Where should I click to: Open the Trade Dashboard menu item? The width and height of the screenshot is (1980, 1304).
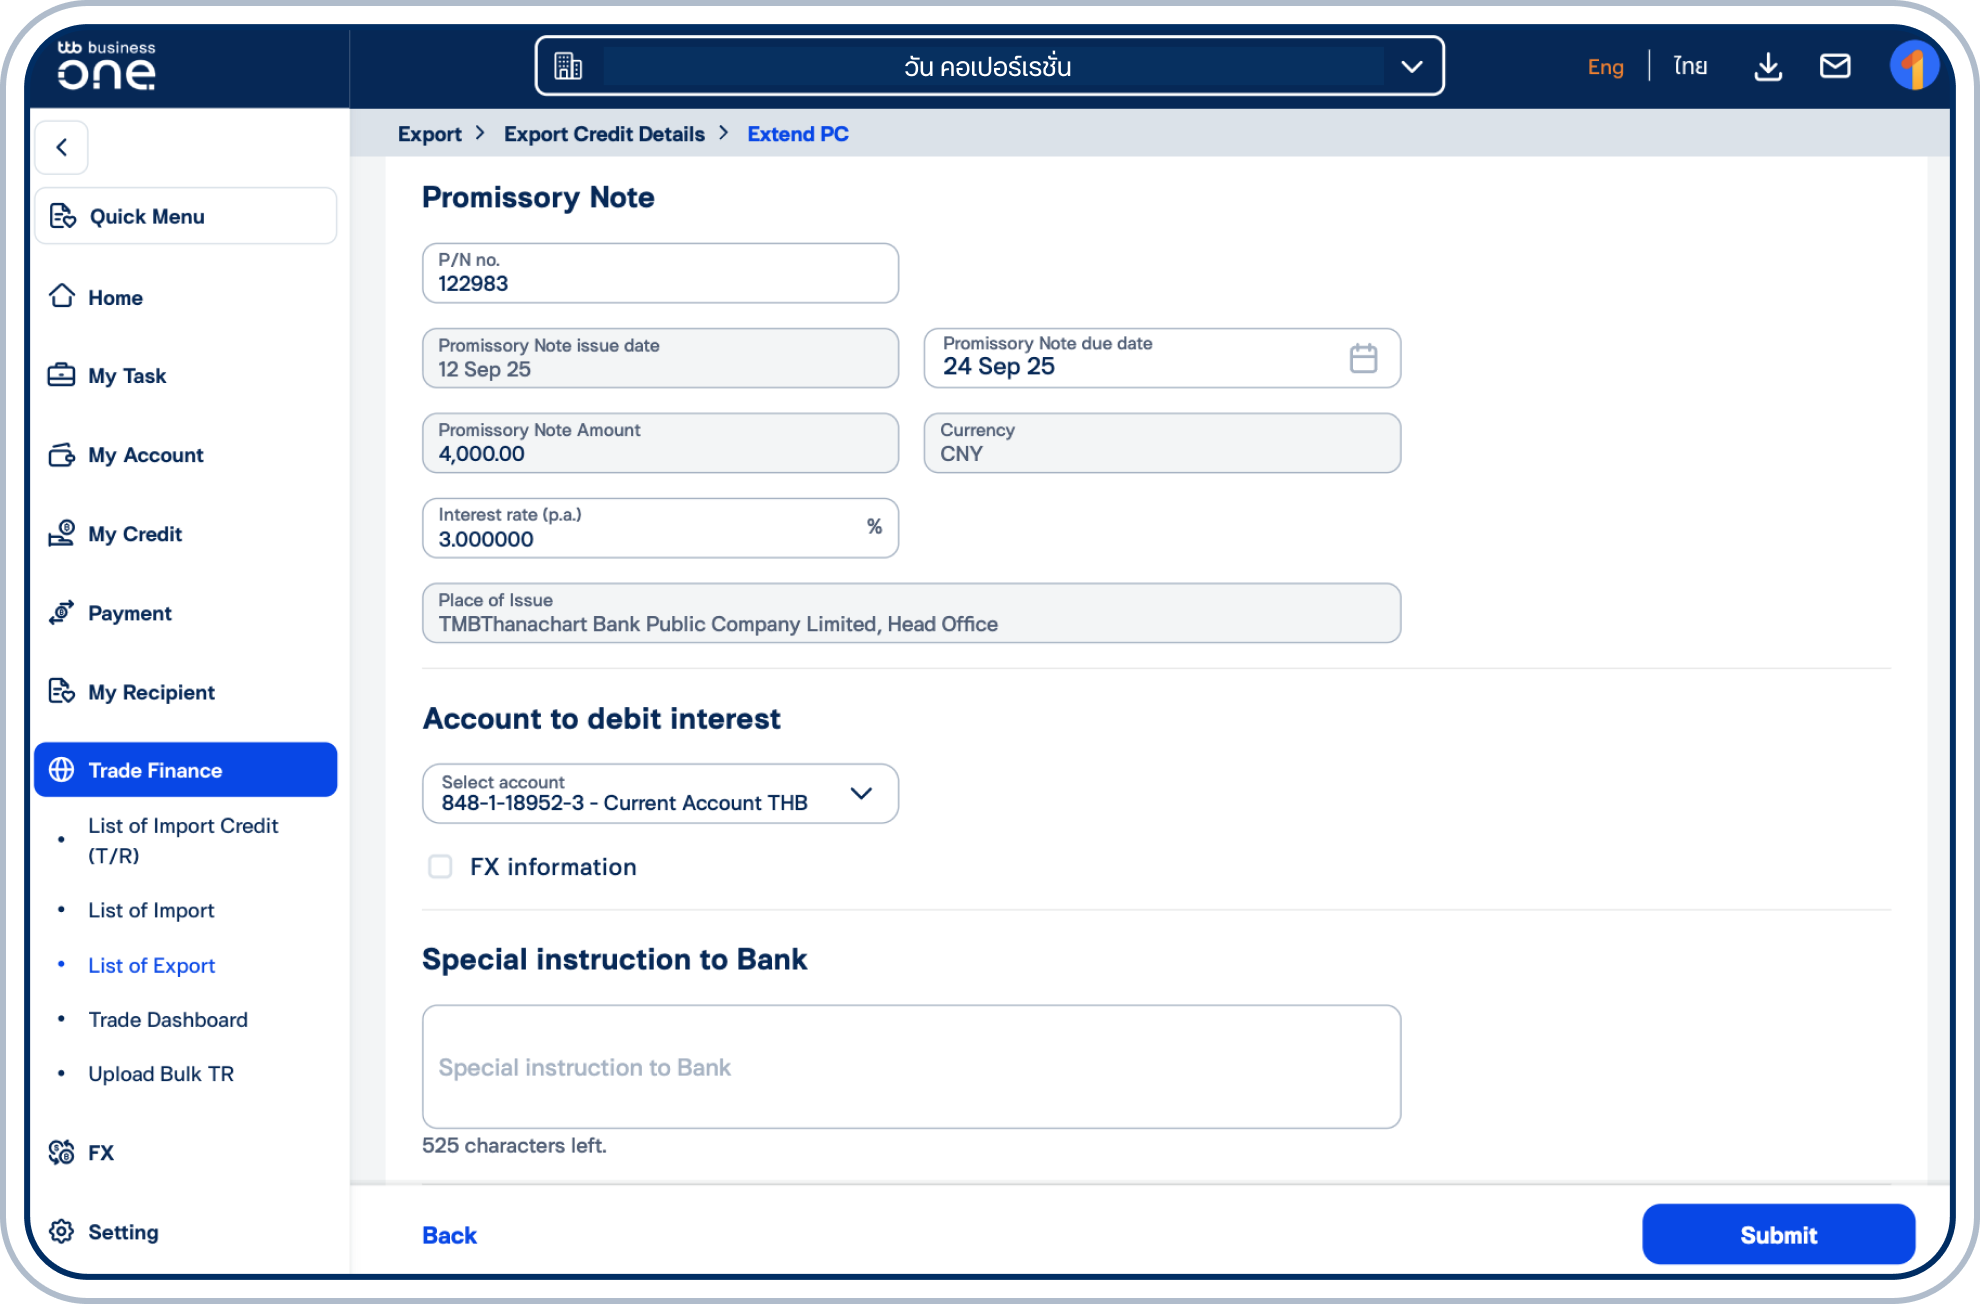coord(167,1019)
